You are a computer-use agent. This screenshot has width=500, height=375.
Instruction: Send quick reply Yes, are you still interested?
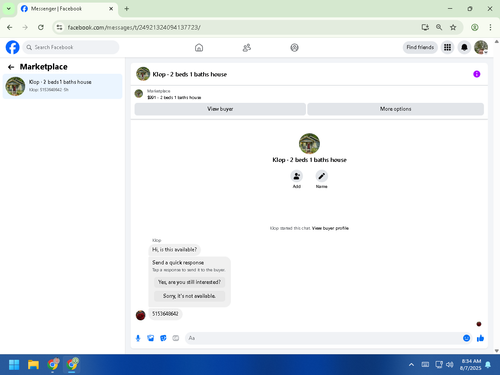(x=189, y=282)
